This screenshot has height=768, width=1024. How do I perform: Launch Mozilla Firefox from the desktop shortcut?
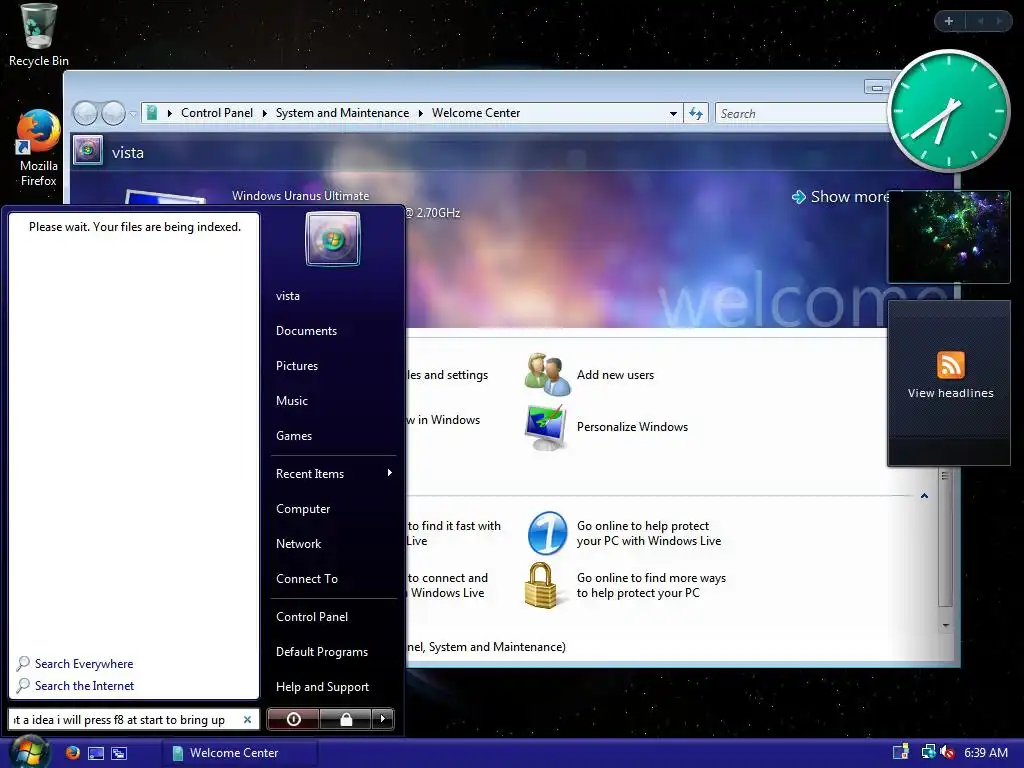point(39,148)
